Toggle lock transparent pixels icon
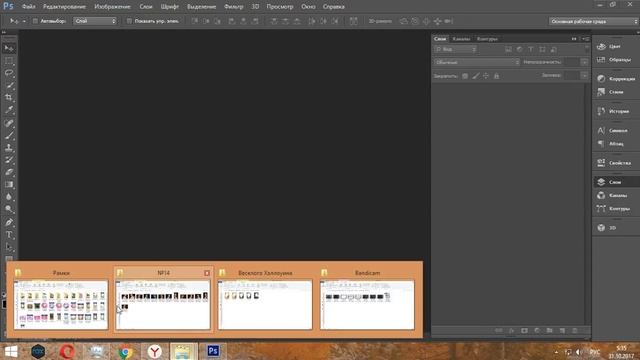This screenshot has height=360, width=640. [x=465, y=76]
